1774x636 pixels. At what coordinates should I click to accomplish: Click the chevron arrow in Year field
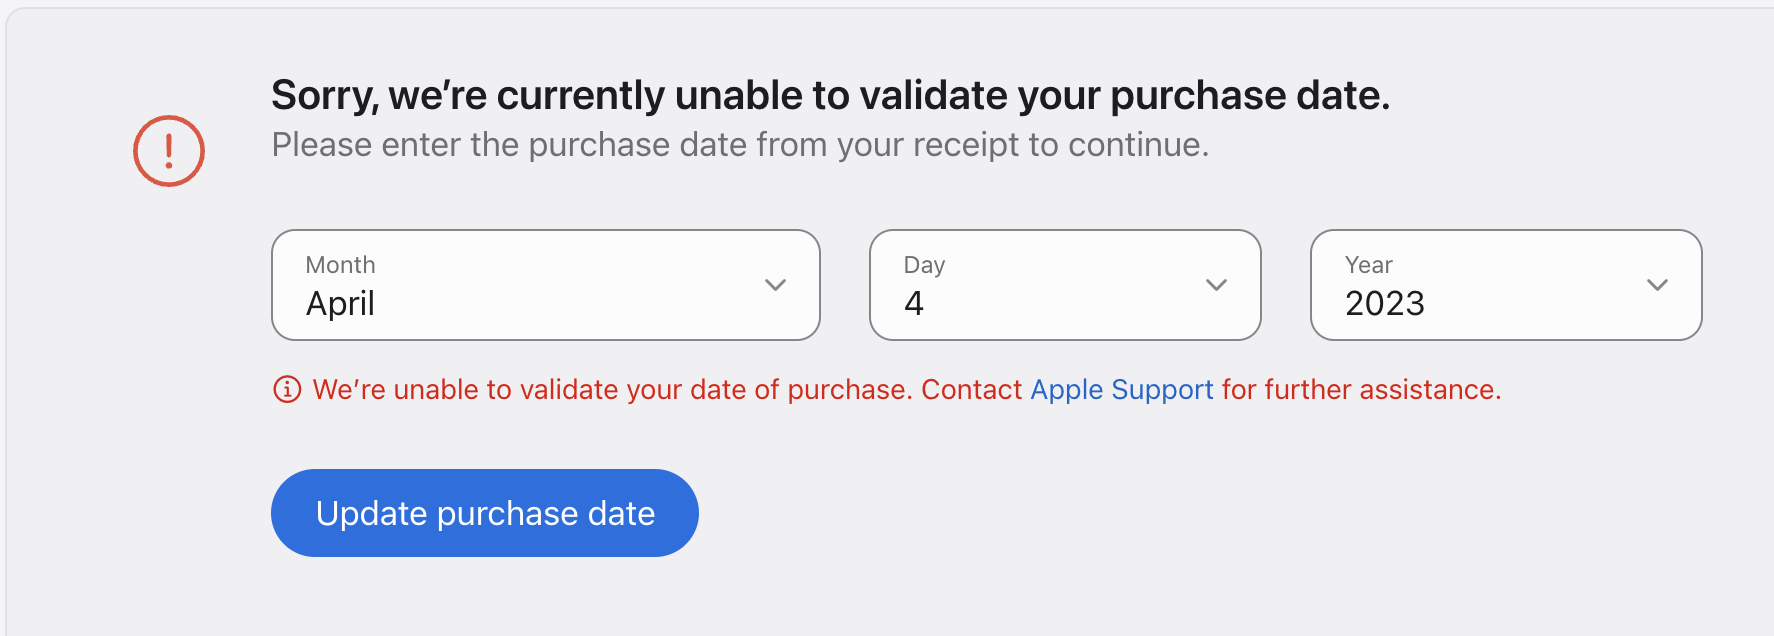(1657, 285)
